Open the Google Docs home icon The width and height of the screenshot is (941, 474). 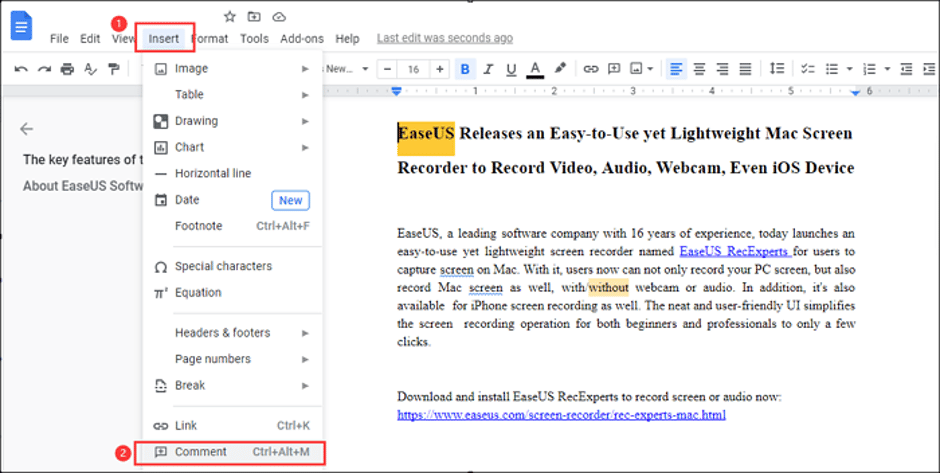point(22,27)
